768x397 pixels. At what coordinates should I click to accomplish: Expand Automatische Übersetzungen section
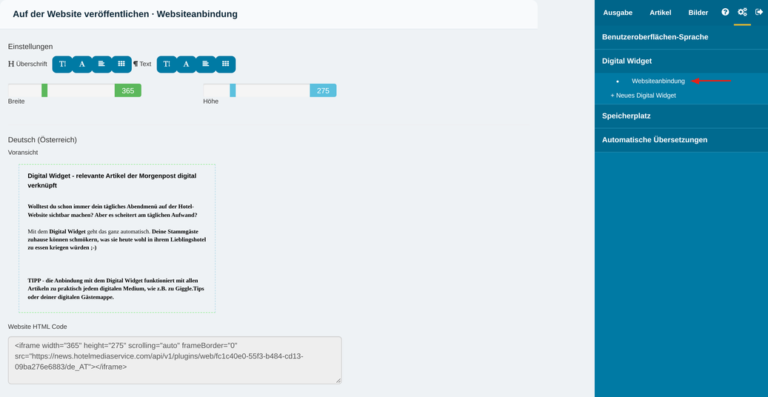click(x=681, y=140)
